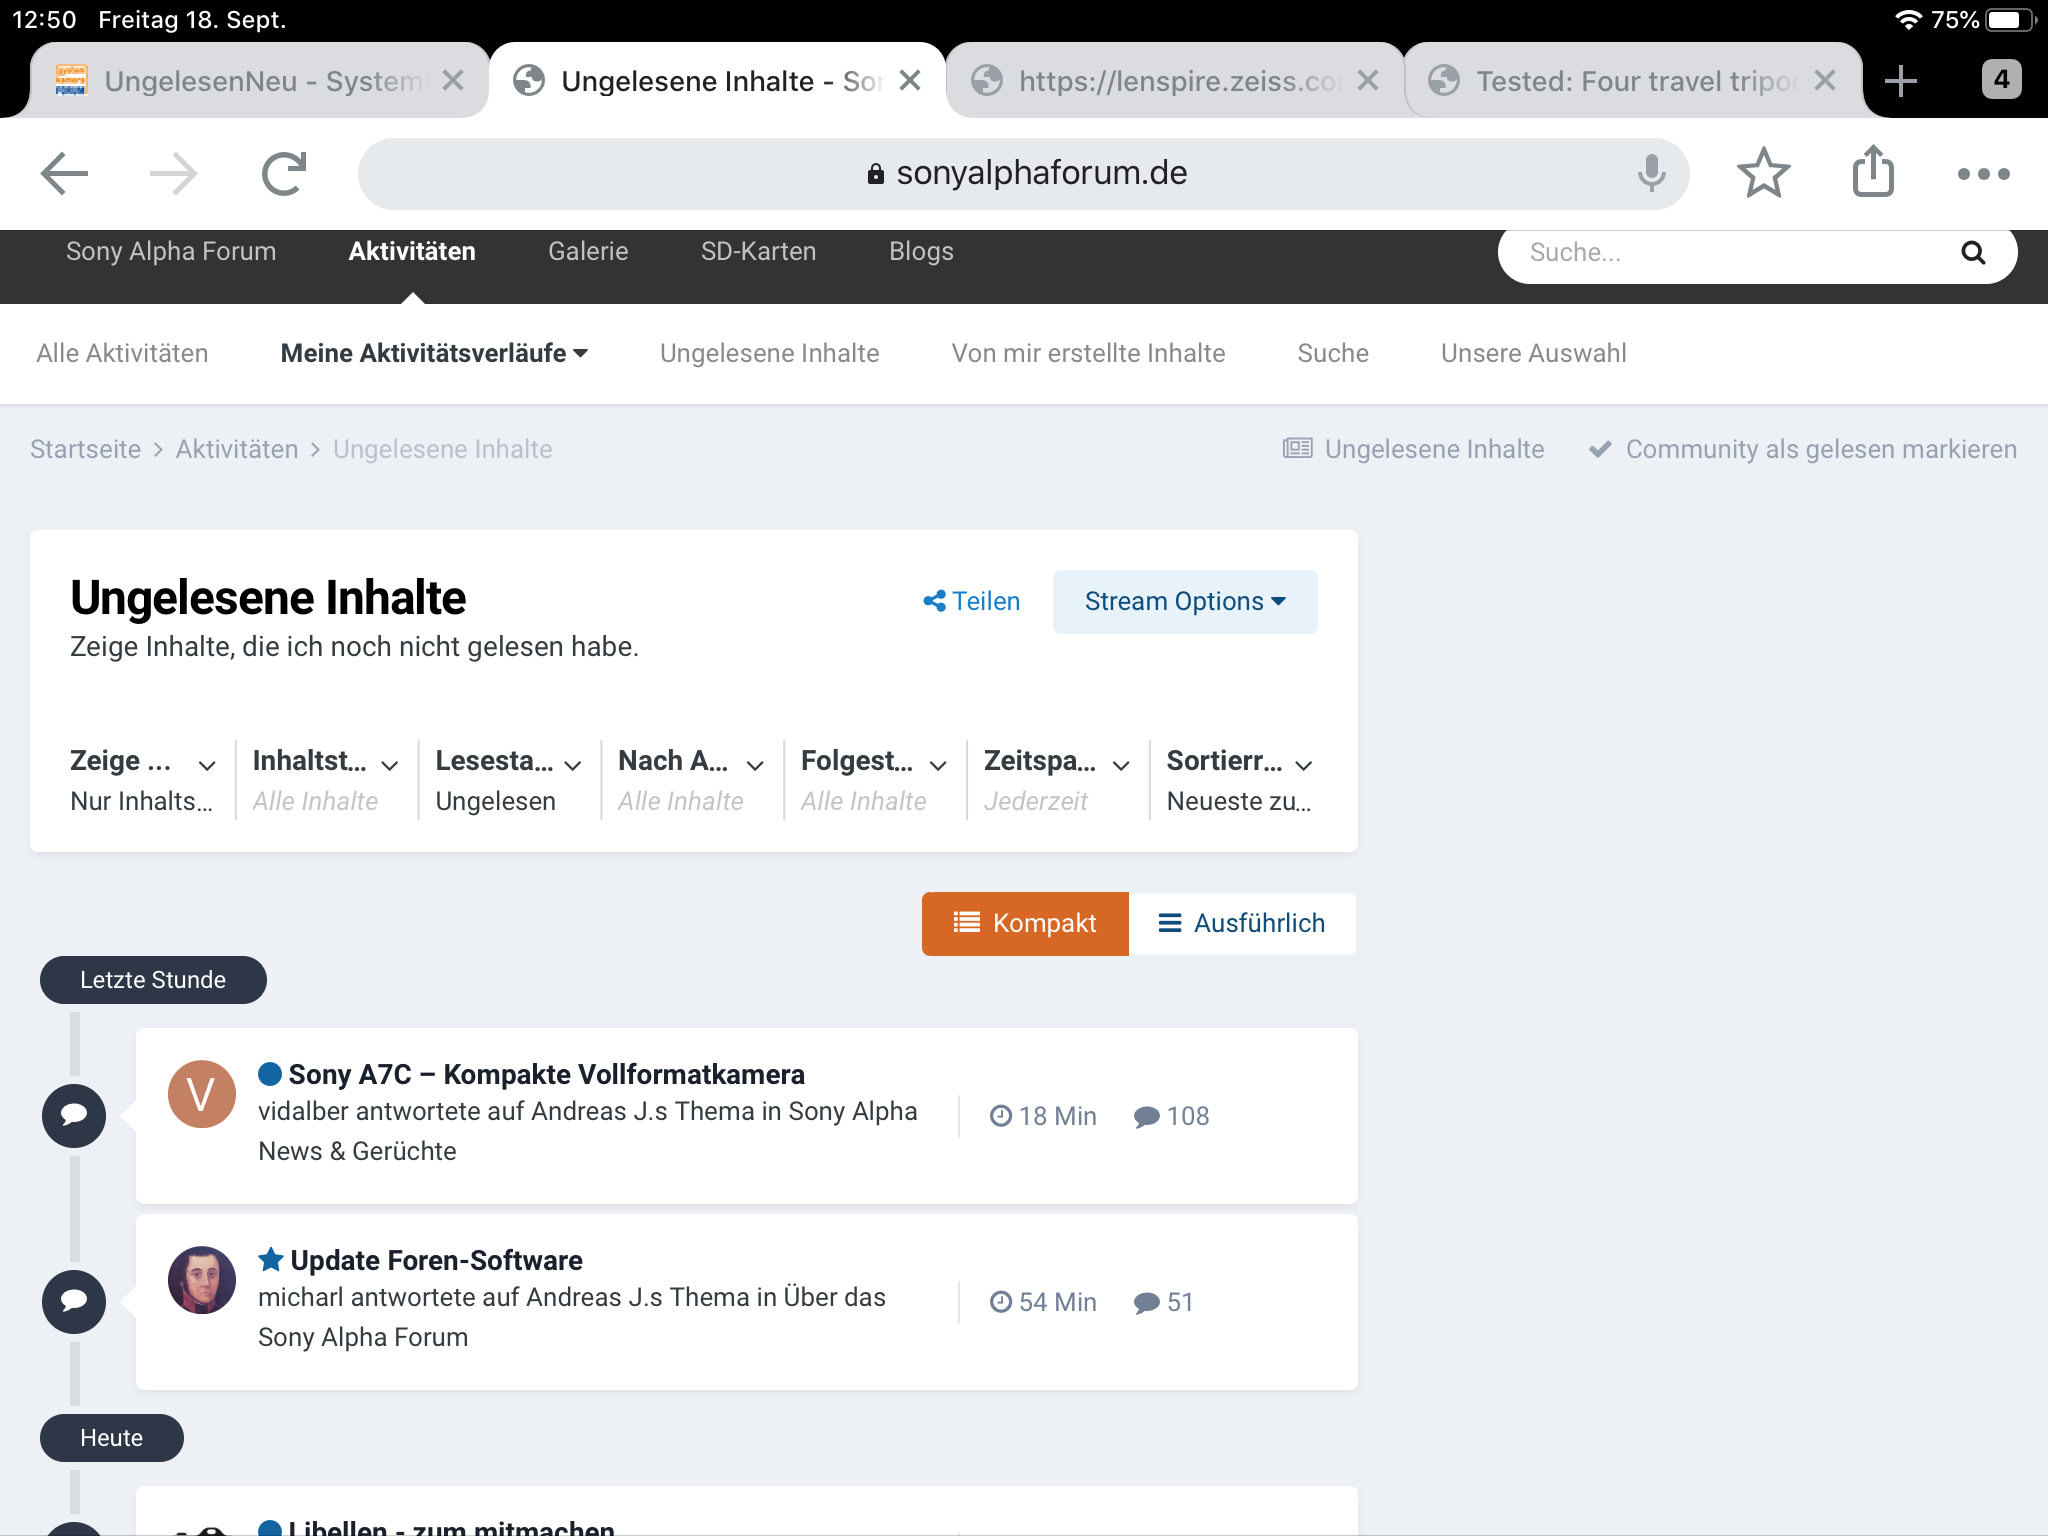This screenshot has height=1536, width=2048.
Task: Reload the page with refresh icon
Action: (x=284, y=174)
